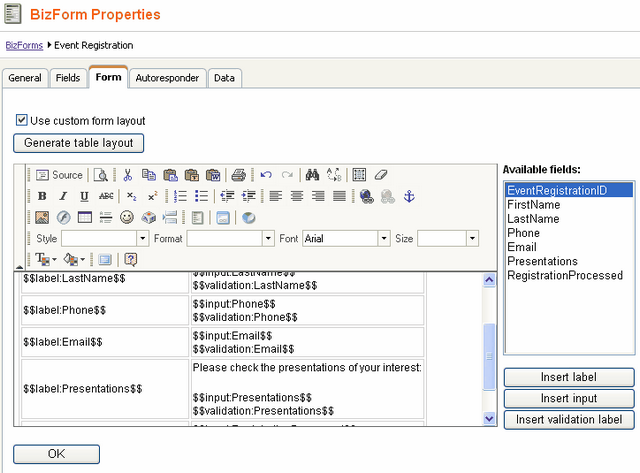The height and width of the screenshot is (473, 640).
Task: Click the Undo arrow icon
Action: click(x=266, y=175)
